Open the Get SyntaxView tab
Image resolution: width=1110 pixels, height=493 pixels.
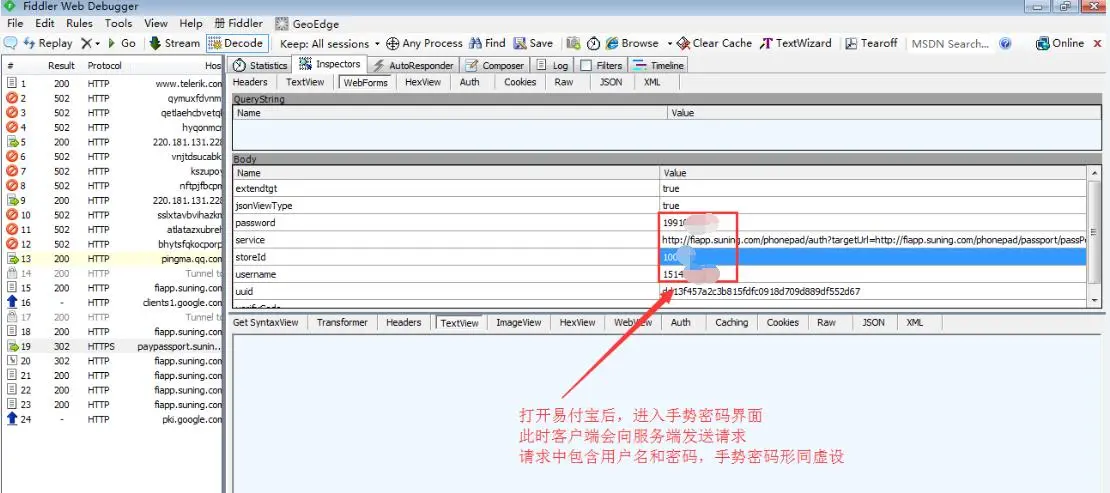pos(265,322)
